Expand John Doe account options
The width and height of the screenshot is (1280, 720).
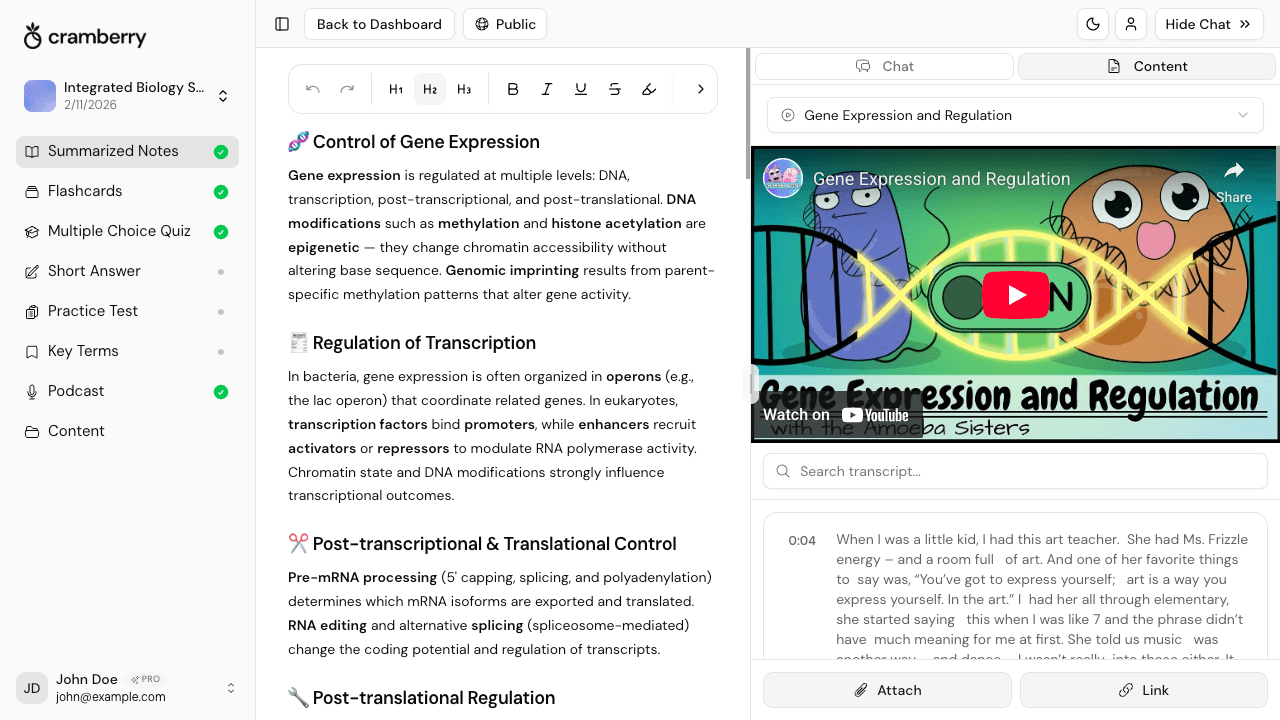pos(231,688)
